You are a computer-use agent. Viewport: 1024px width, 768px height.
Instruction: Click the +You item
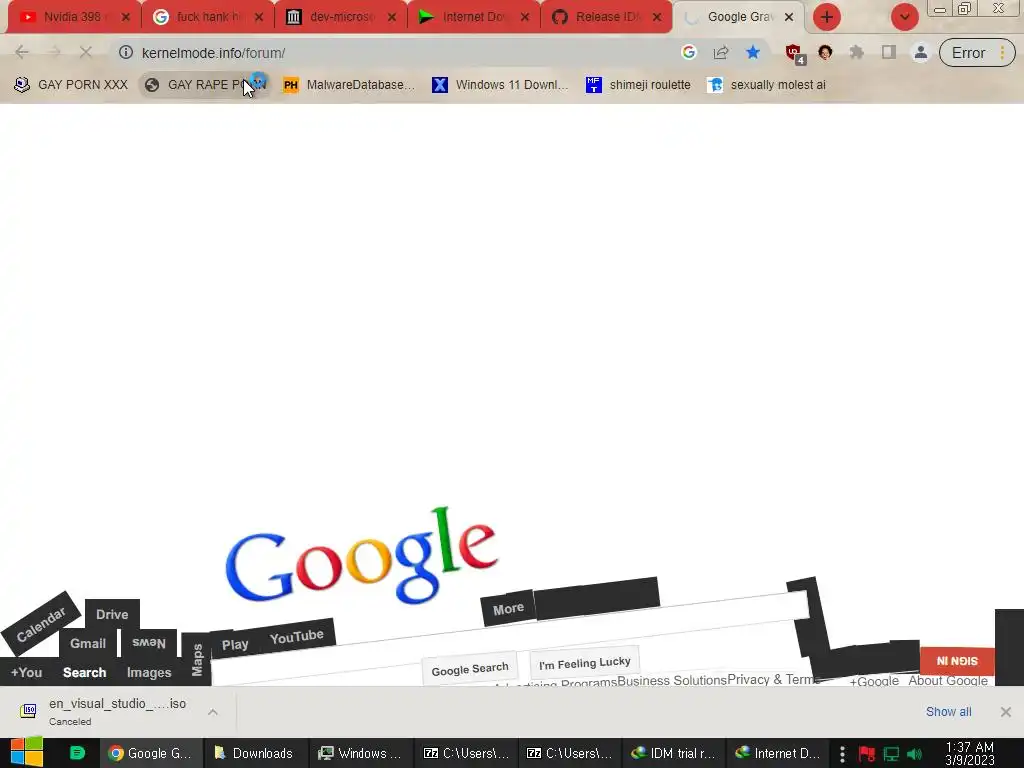(26, 672)
